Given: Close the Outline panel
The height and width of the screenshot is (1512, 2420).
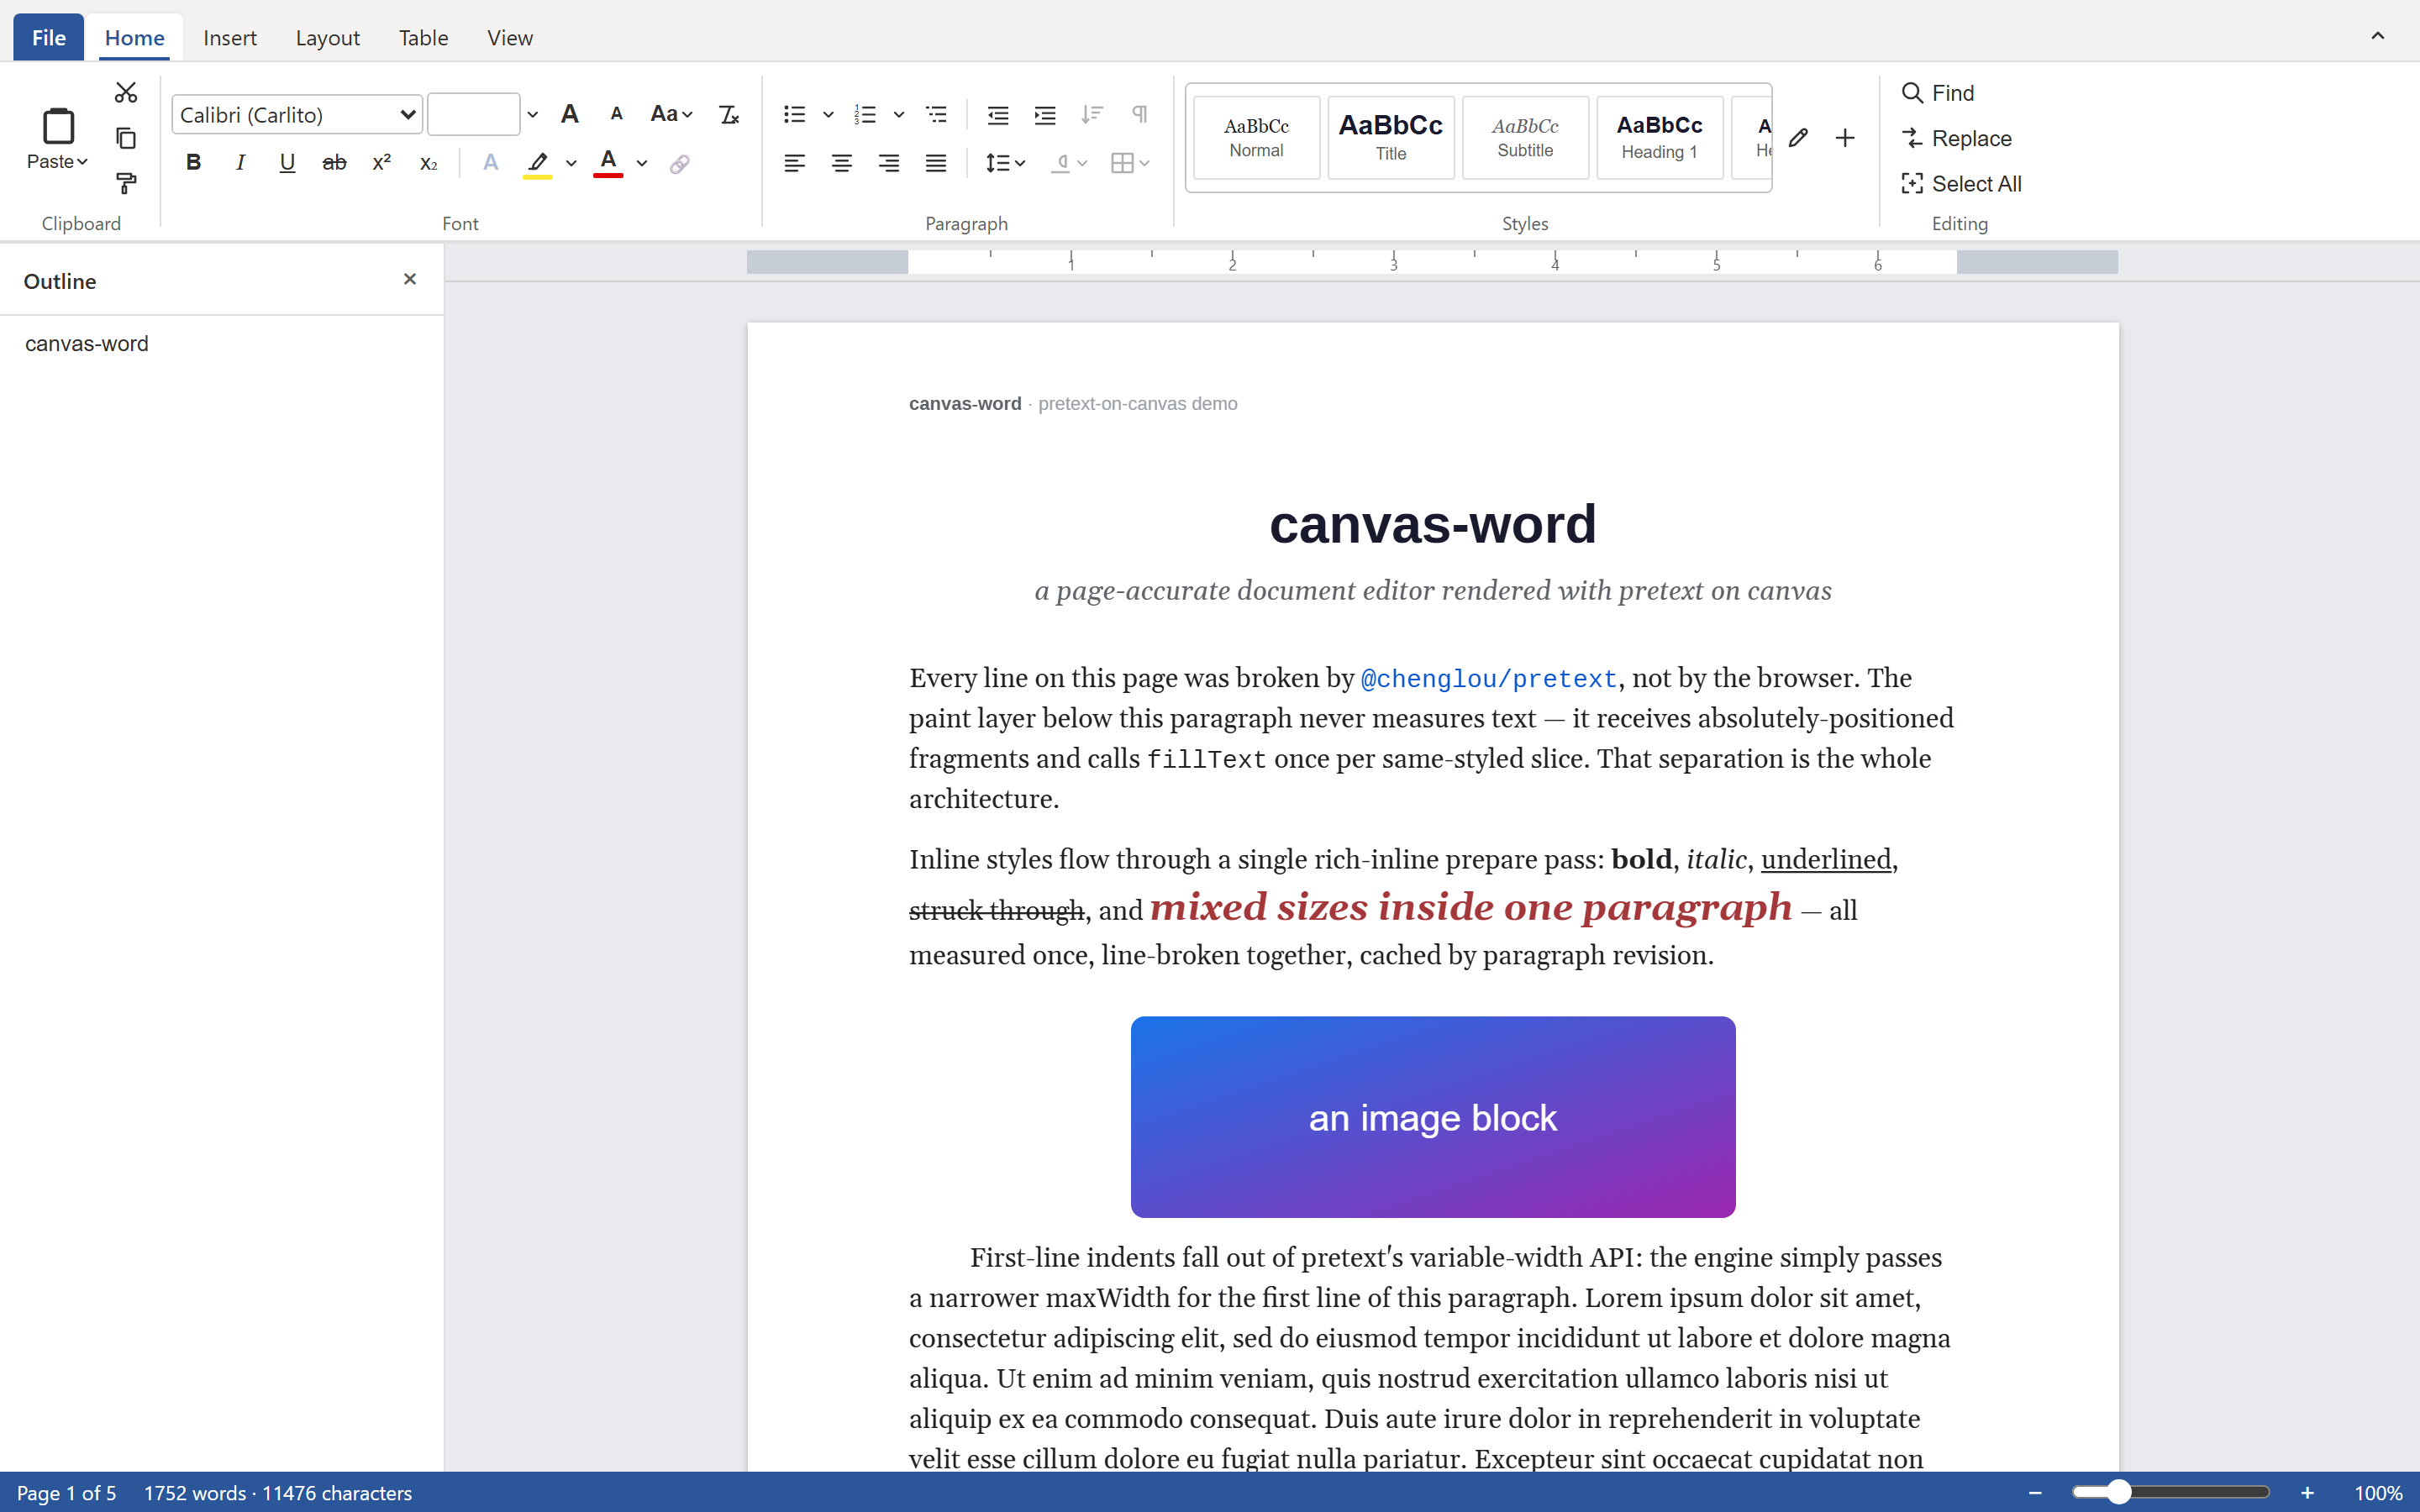Looking at the screenshot, I should point(409,279).
